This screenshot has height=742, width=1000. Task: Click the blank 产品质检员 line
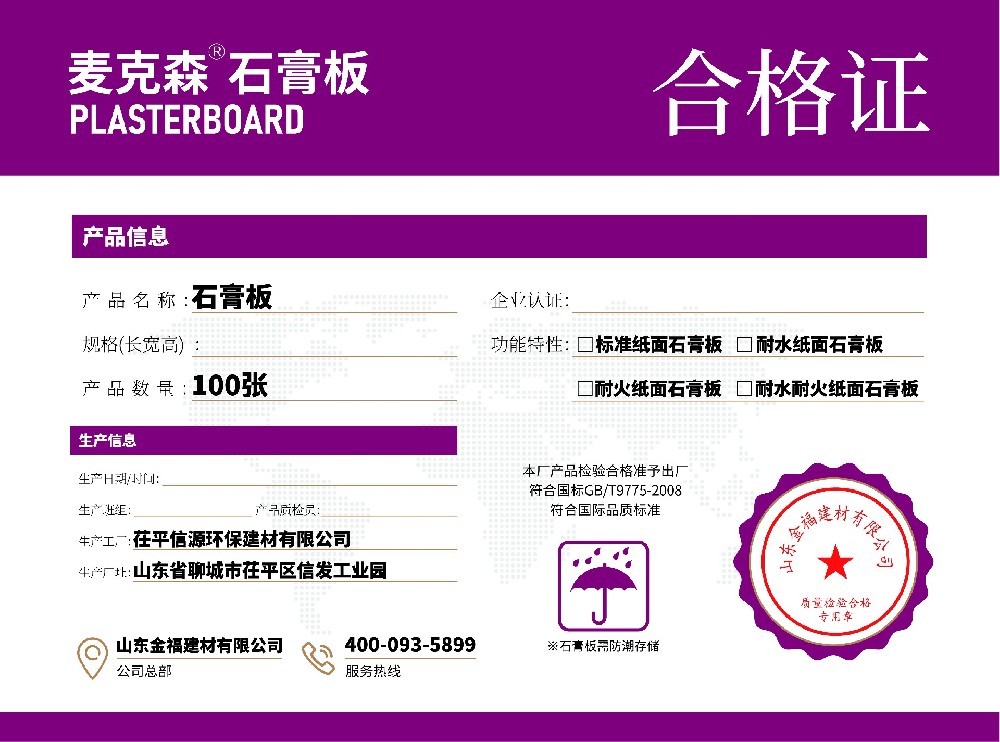388,510
